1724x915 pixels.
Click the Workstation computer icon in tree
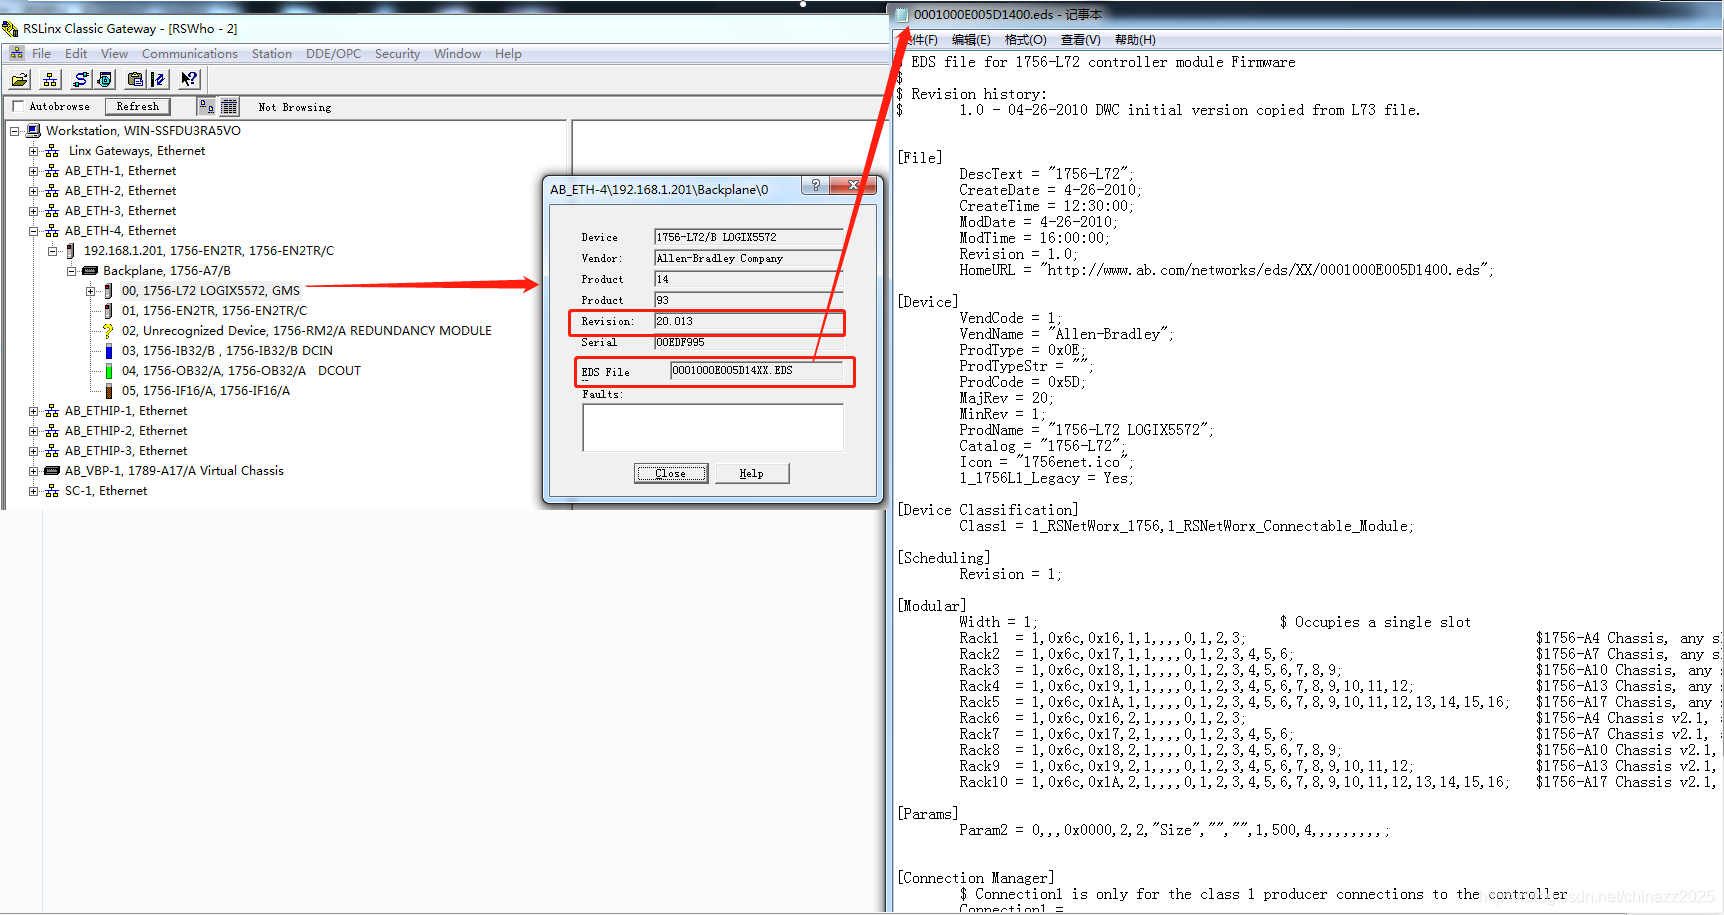tap(33, 131)
